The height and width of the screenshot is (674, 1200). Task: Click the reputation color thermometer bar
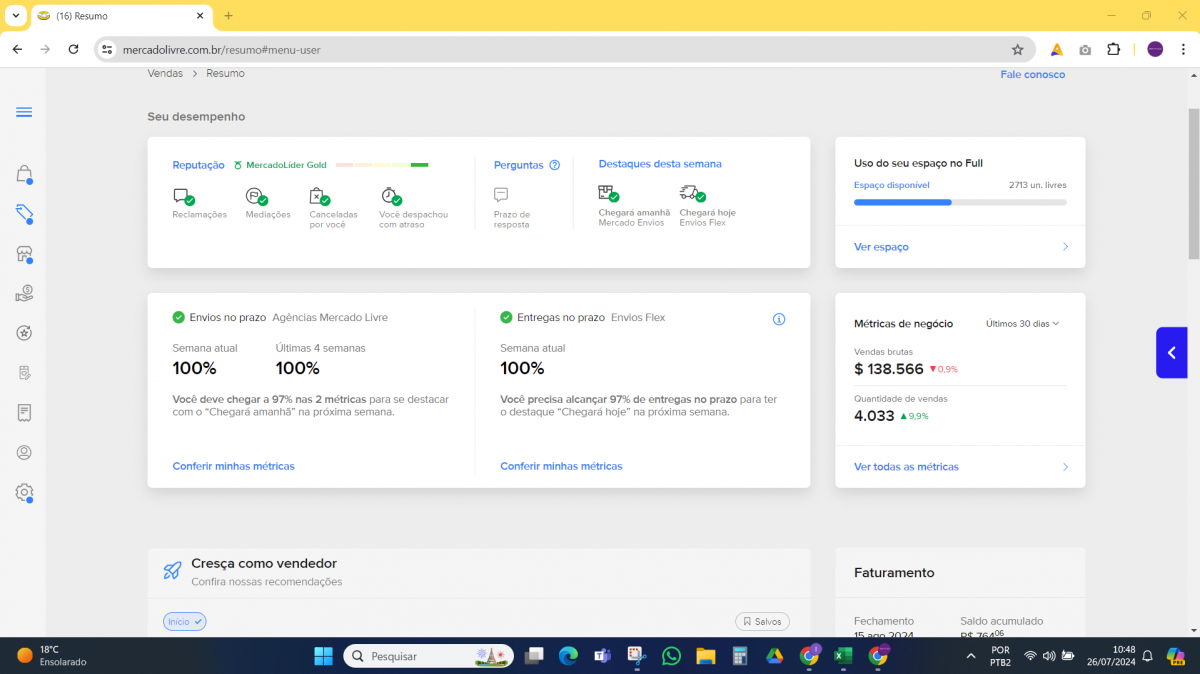[382, 165]
